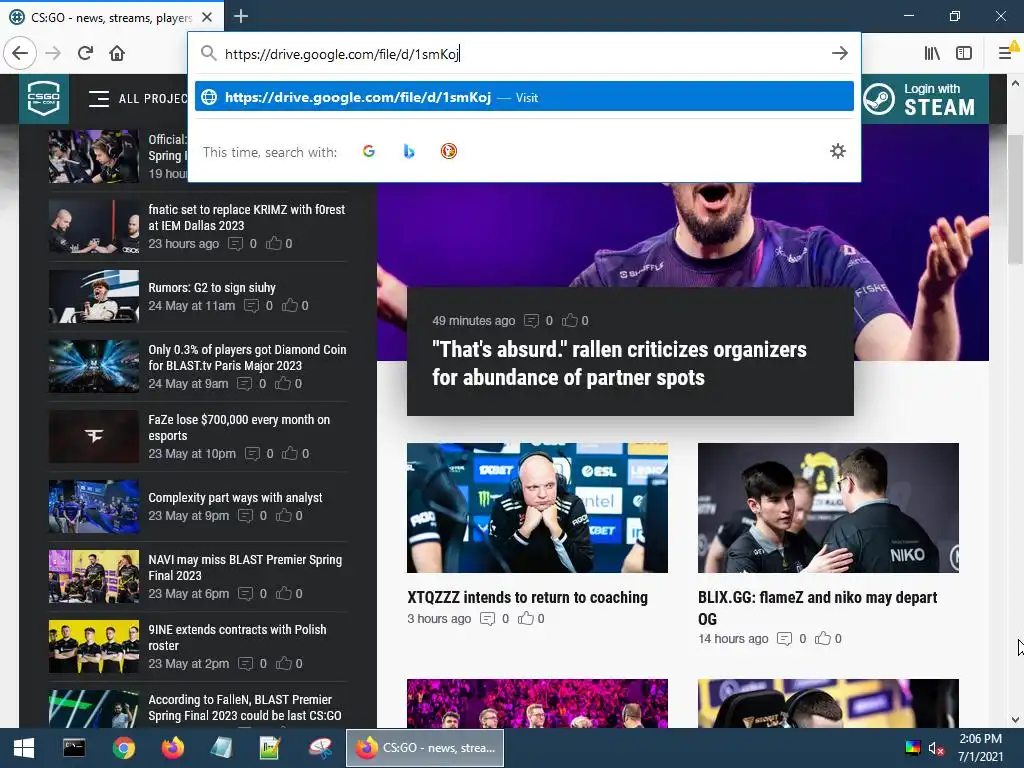Open the Library toolbar icon
1024x768 pixels.
click(x=932, y=53)
